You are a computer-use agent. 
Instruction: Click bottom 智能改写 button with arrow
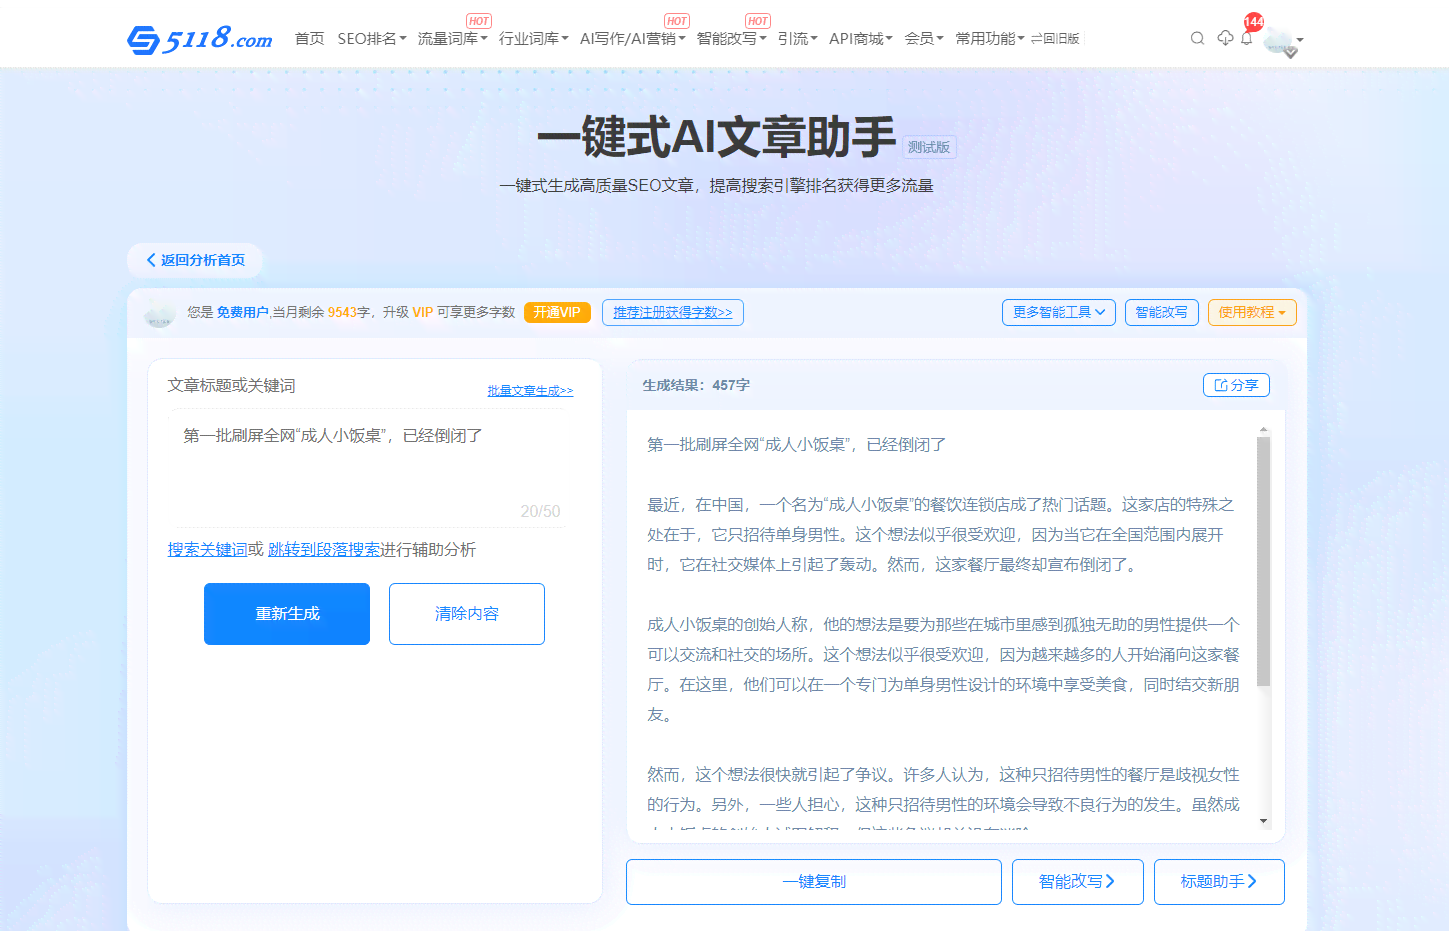click(x=1078, y=882)
